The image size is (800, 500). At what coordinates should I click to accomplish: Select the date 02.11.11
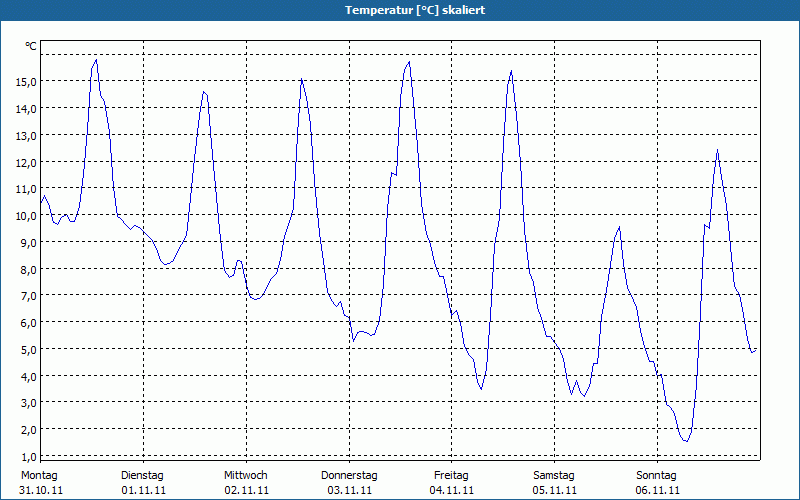click(x=246, y=491)
